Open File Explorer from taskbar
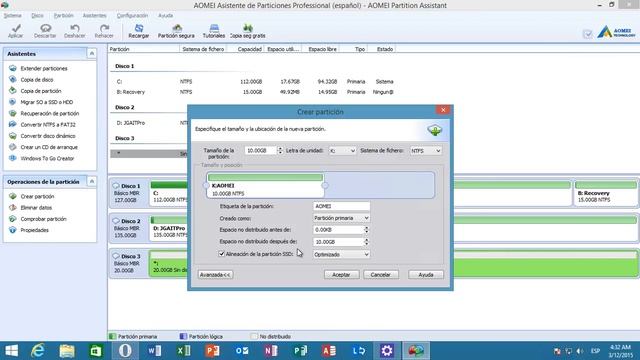 tap(67, 351)
